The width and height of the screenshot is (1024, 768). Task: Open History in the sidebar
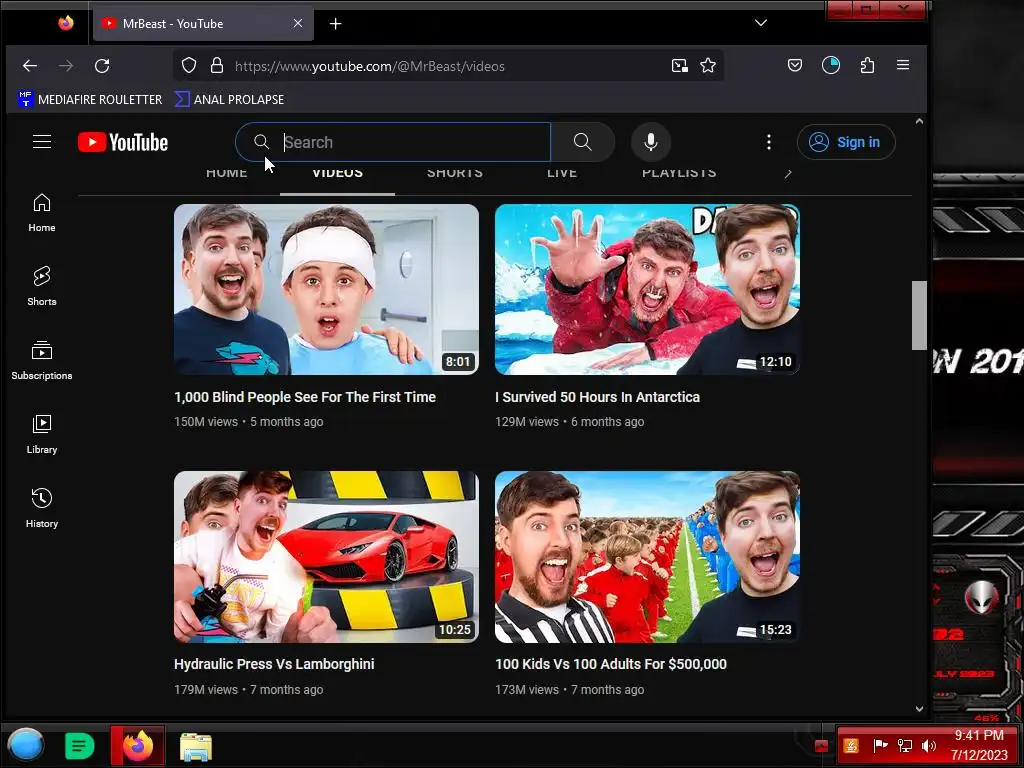[42, 509]
